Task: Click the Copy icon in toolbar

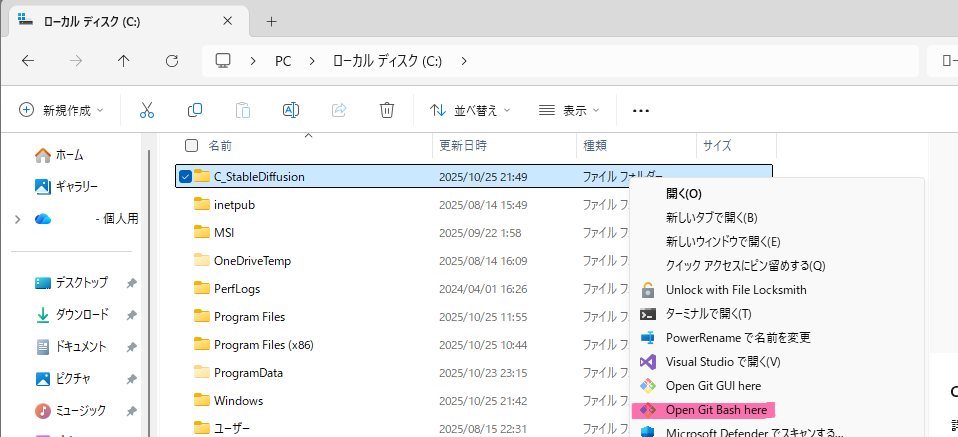Action: click(195, 110)
